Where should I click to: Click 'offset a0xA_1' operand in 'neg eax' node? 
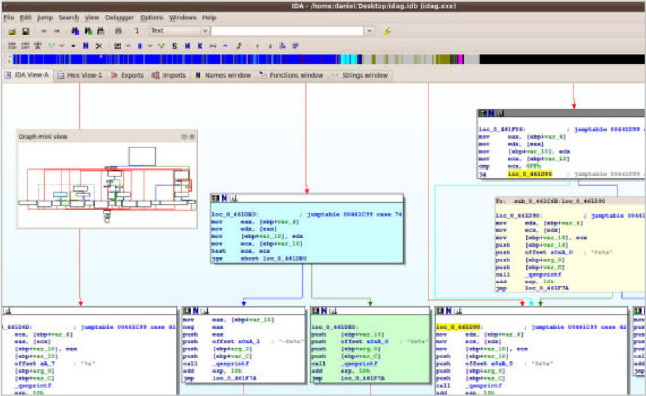236,342
